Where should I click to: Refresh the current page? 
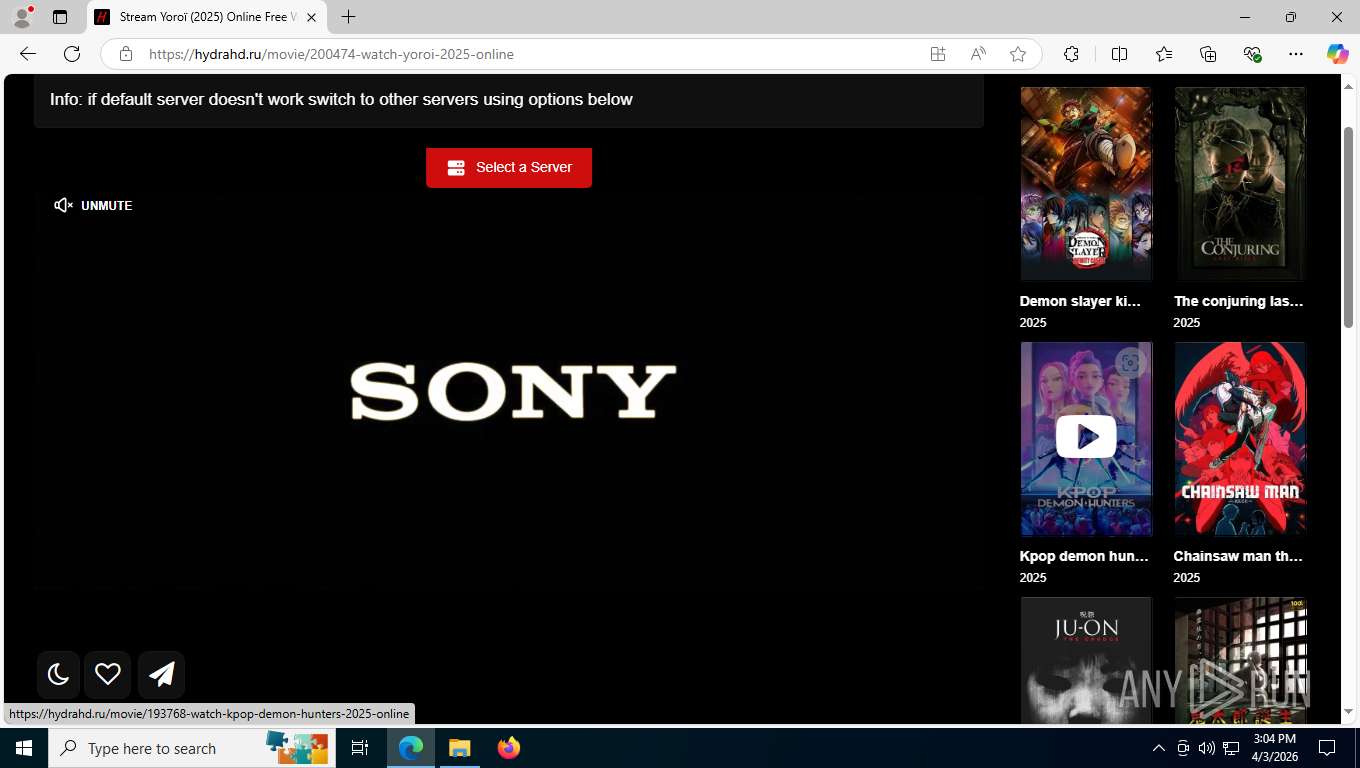click(72, 54)
